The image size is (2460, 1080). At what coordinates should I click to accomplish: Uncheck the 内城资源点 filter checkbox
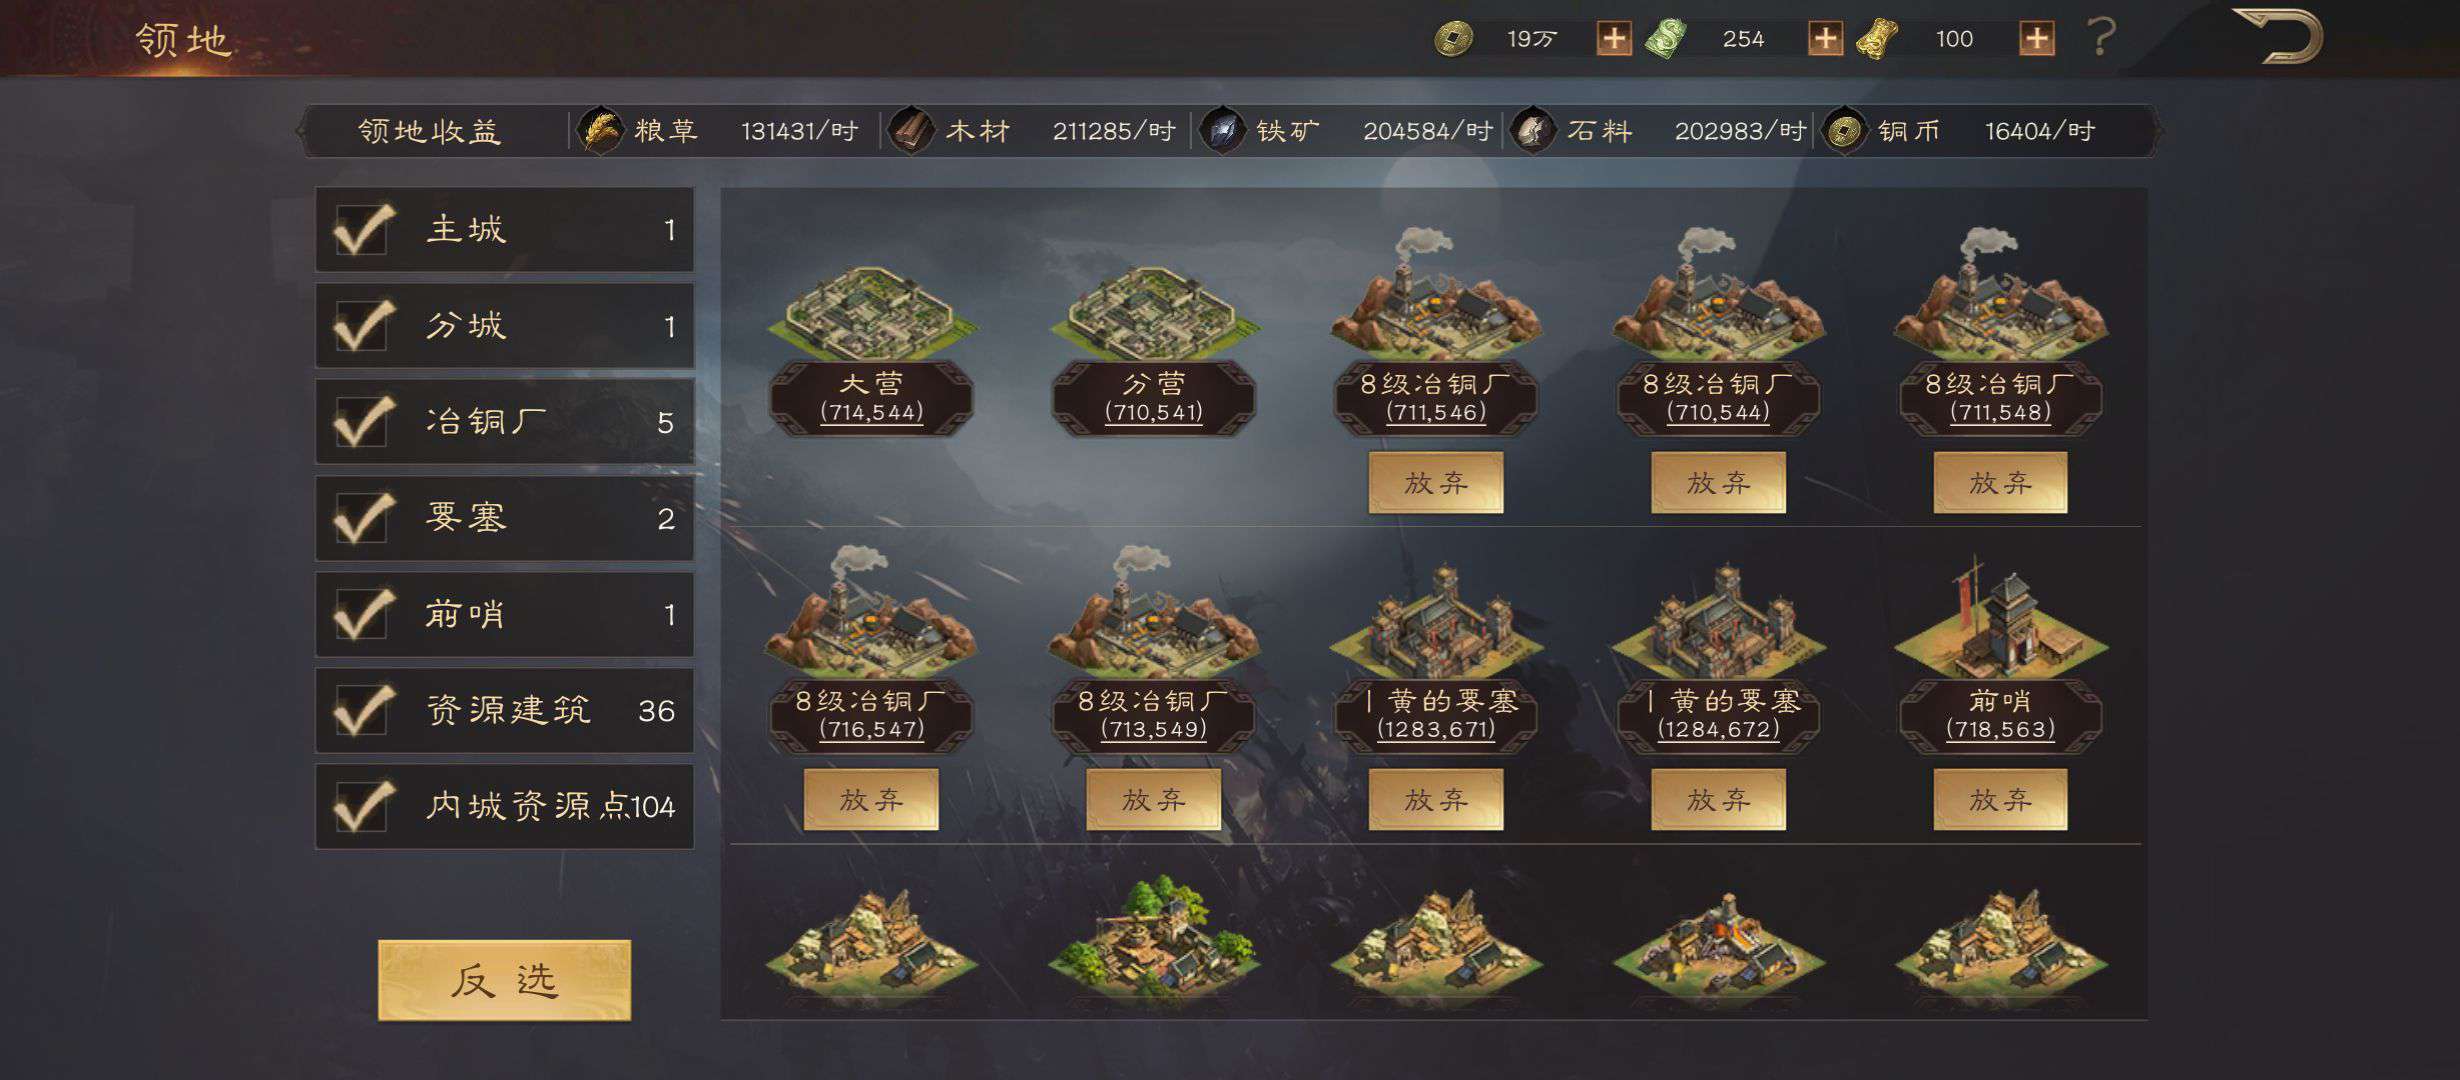(362, 806)
